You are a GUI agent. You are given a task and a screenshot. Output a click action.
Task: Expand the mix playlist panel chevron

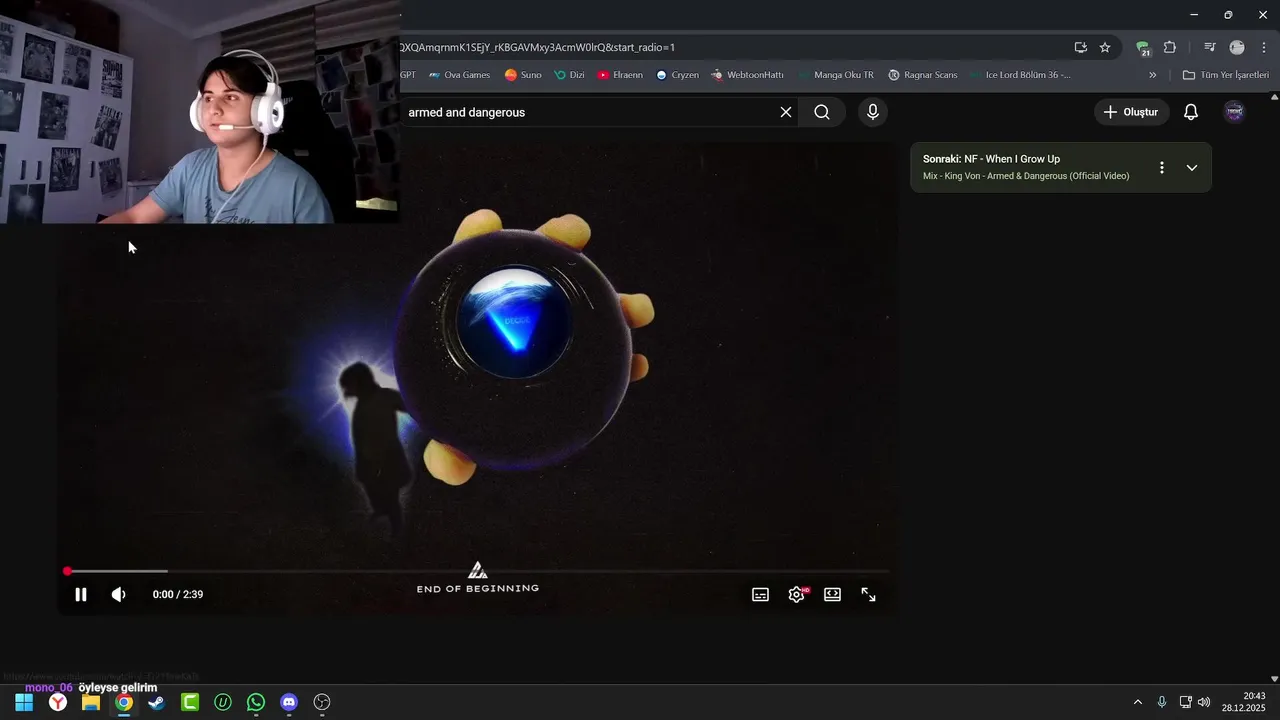click(1192, 167)
